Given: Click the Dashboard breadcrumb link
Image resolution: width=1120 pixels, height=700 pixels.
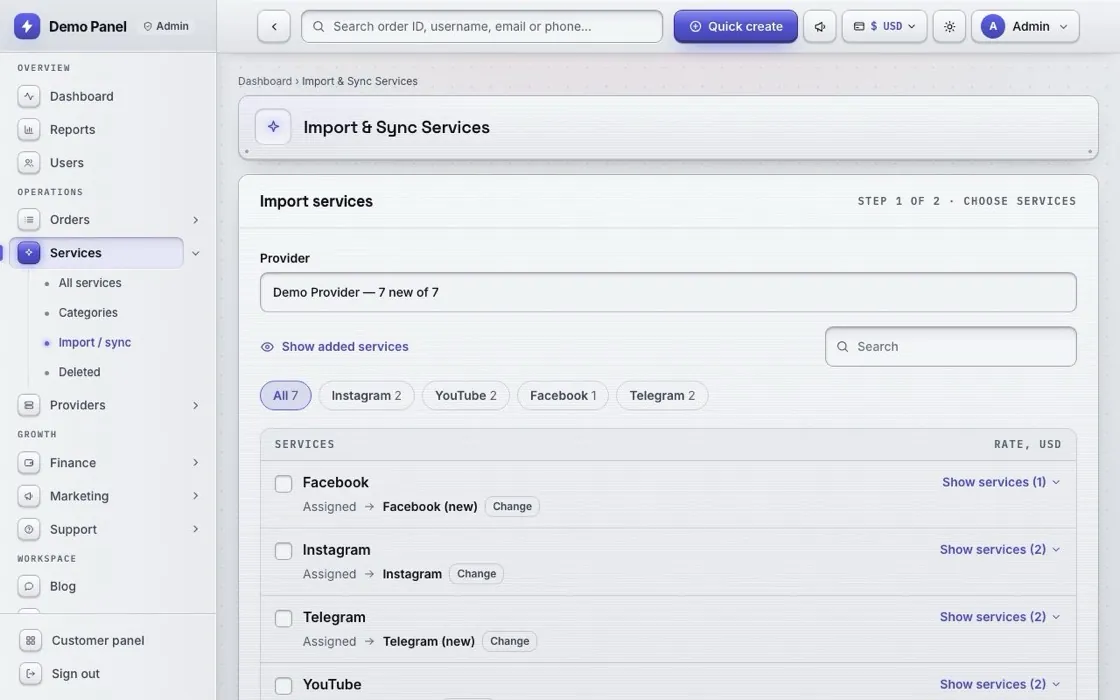Looking at the screenshot, I should point(265,81).
